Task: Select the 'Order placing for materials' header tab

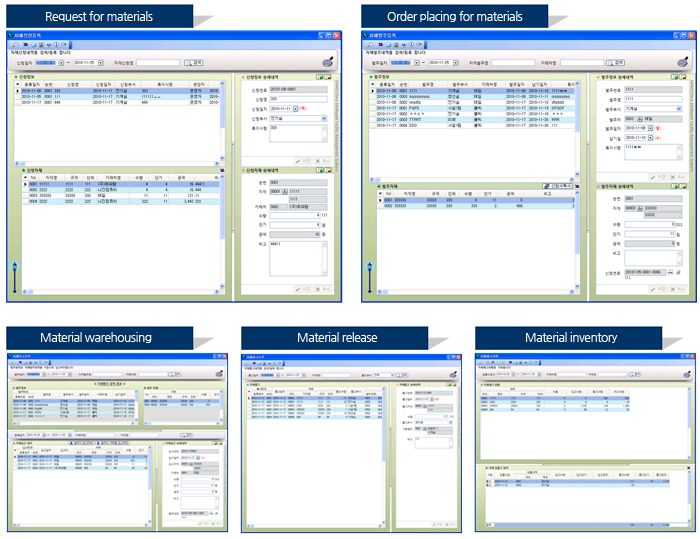Action: pyautogui.click(x=454, y=16)
